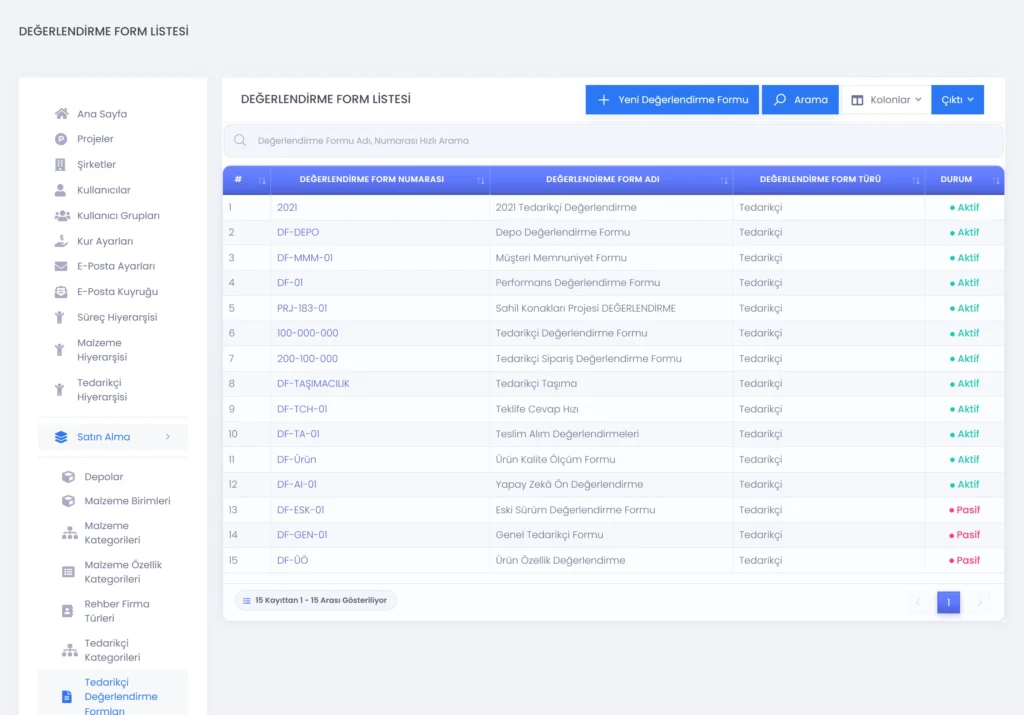Viewport: 1024px width, 715px height.
Task: Open Kullanıcı Grupları icon in sidebar
Action: click(x=62, y=215)
